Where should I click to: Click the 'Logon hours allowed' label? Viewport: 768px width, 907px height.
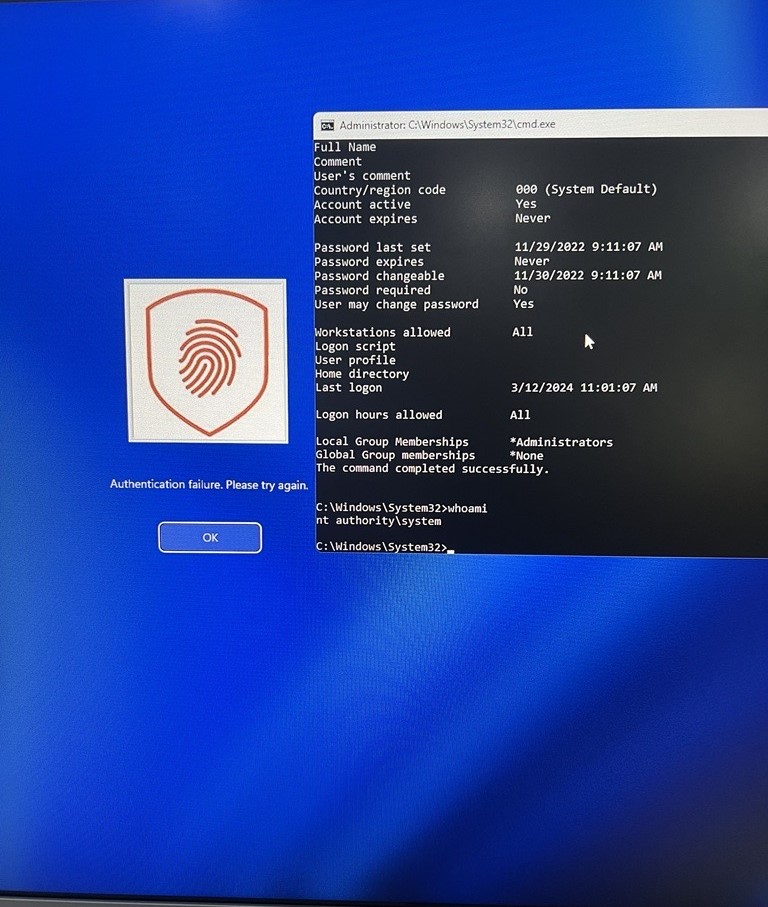point(379,415)
